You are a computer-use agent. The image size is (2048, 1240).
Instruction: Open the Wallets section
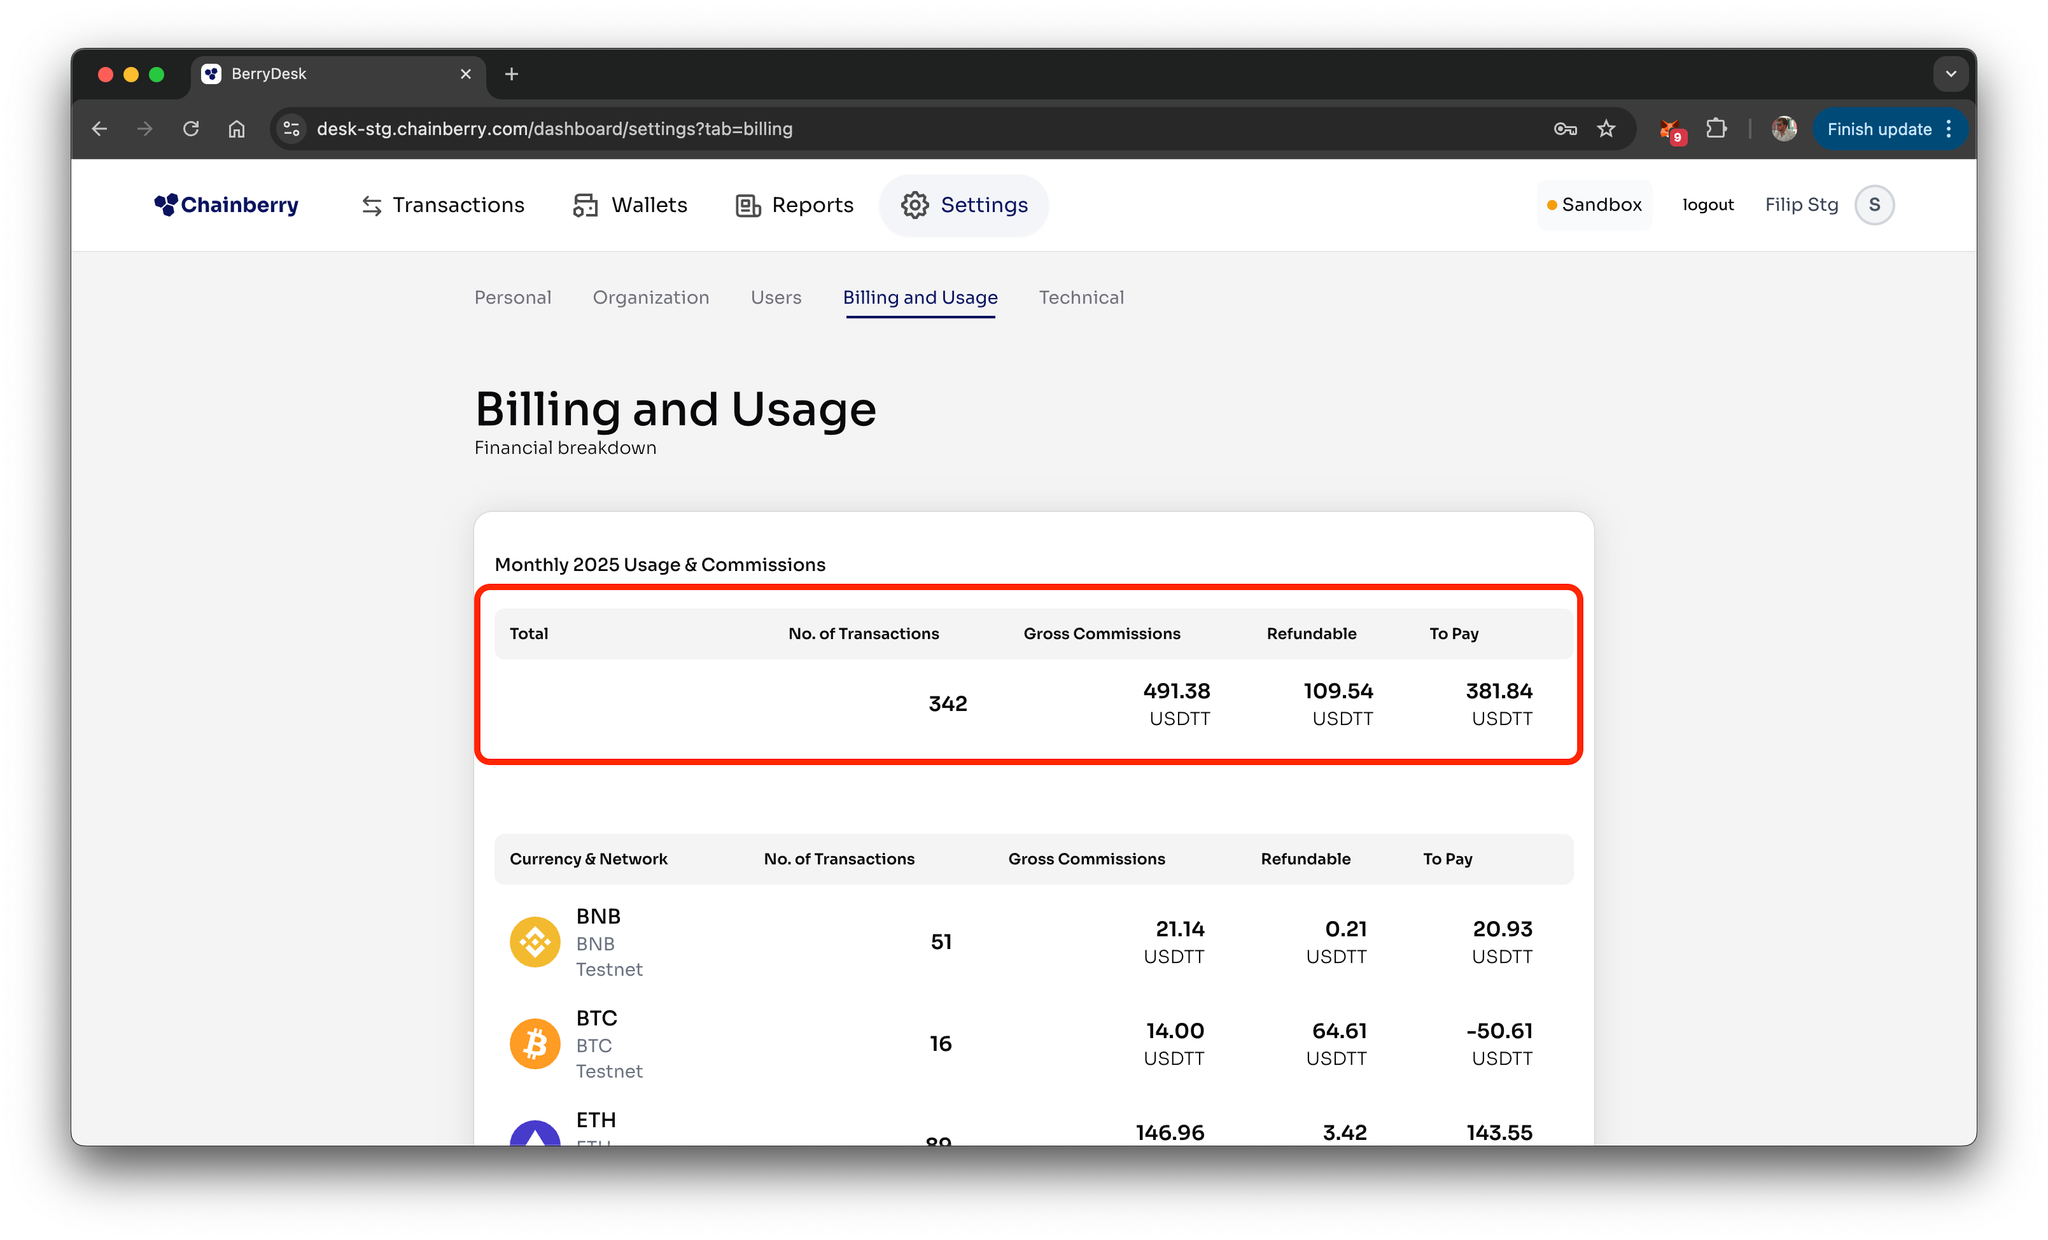pos(630,205)
